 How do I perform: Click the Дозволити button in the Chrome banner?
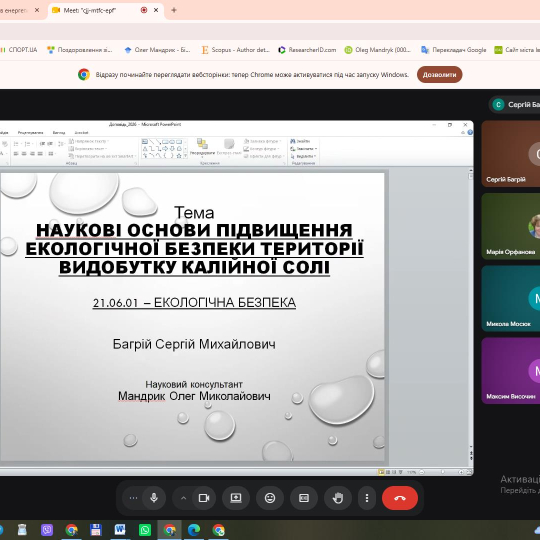tap(439, 74)
